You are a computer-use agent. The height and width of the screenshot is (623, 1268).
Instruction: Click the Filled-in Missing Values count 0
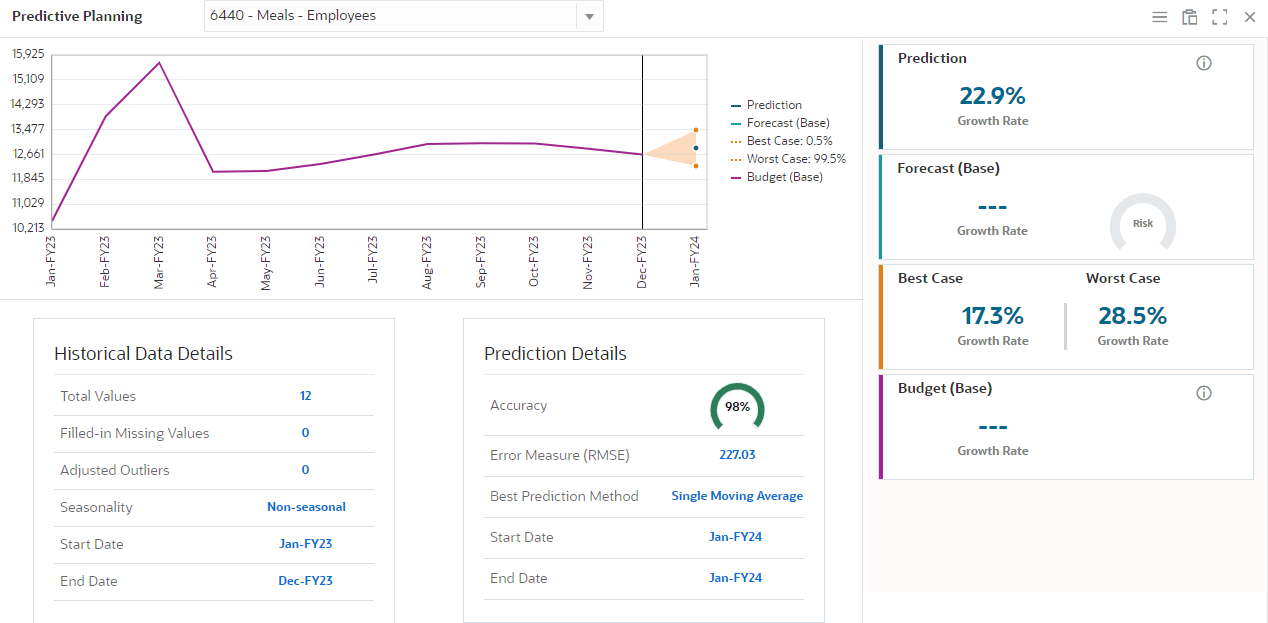tap(306, 433)
